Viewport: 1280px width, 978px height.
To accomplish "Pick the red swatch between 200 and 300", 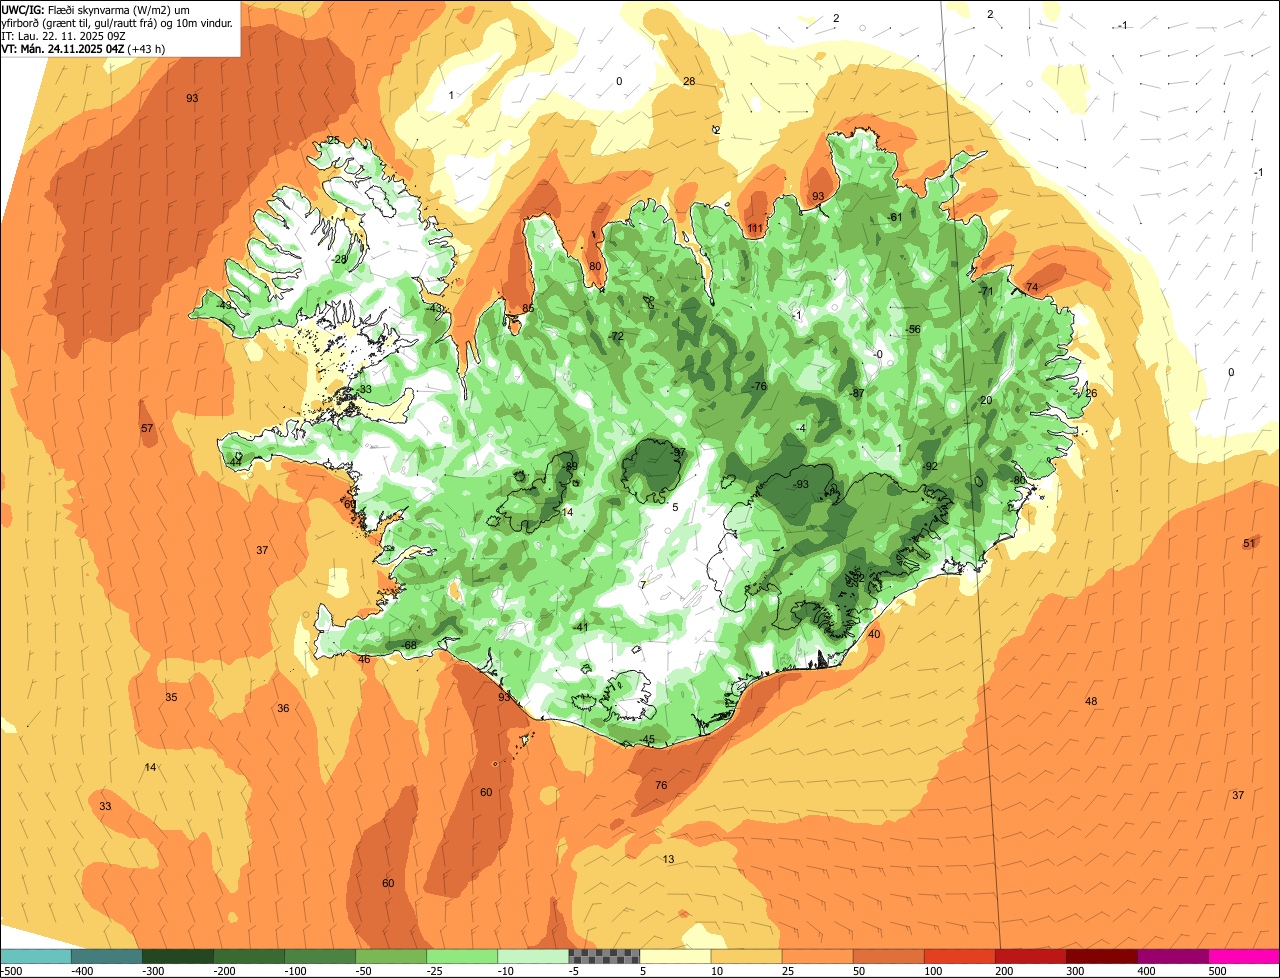I will [1030, 957].
